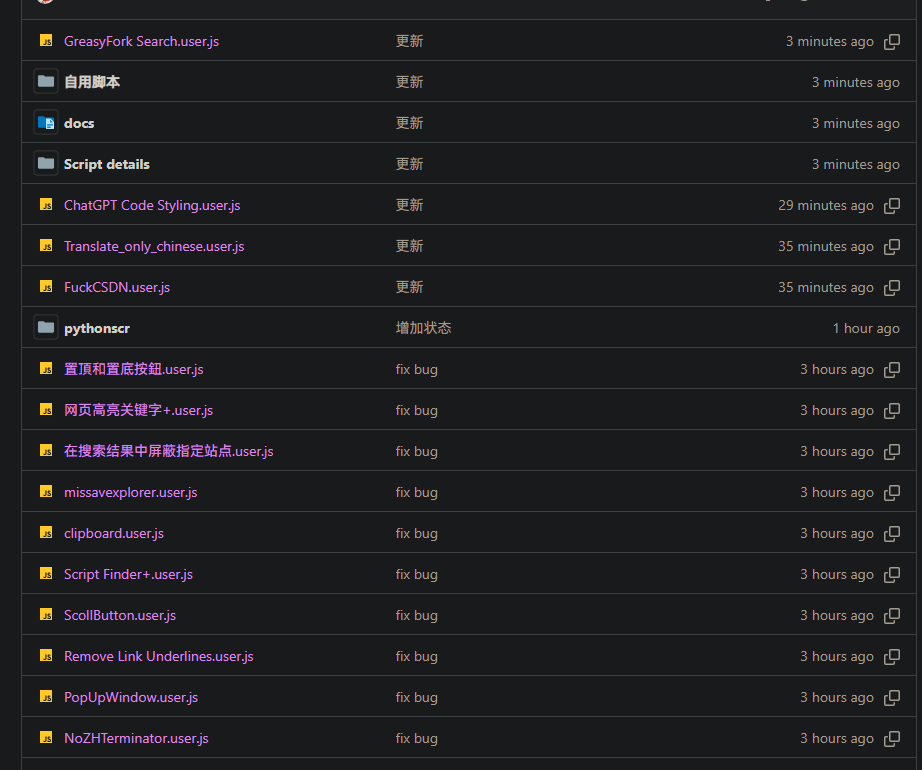The width and height of the screenshot is (922, 770).
Task: Copy icon in ChatGPT Code Styling.user.js row
Action: pos(891,206)
